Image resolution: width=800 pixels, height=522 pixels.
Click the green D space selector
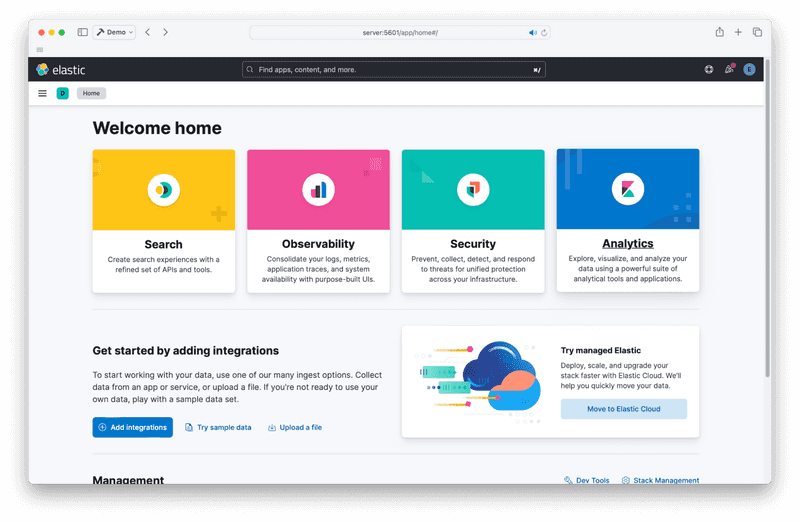pos(62,94)
